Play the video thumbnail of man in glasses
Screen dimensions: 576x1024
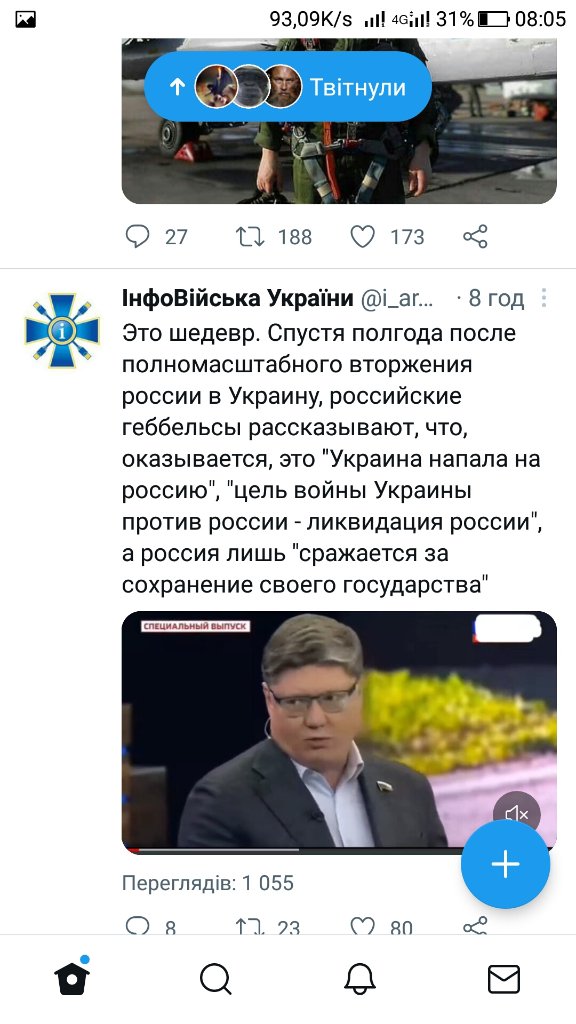(339, 731)
